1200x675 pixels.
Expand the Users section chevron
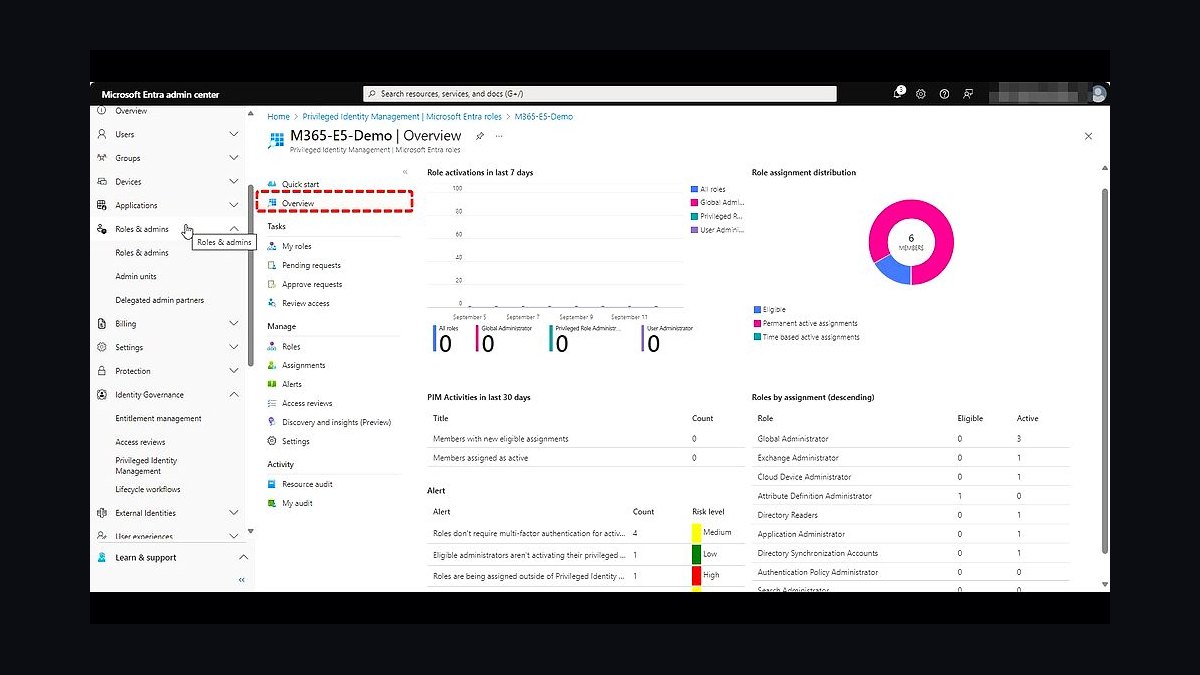234,134
